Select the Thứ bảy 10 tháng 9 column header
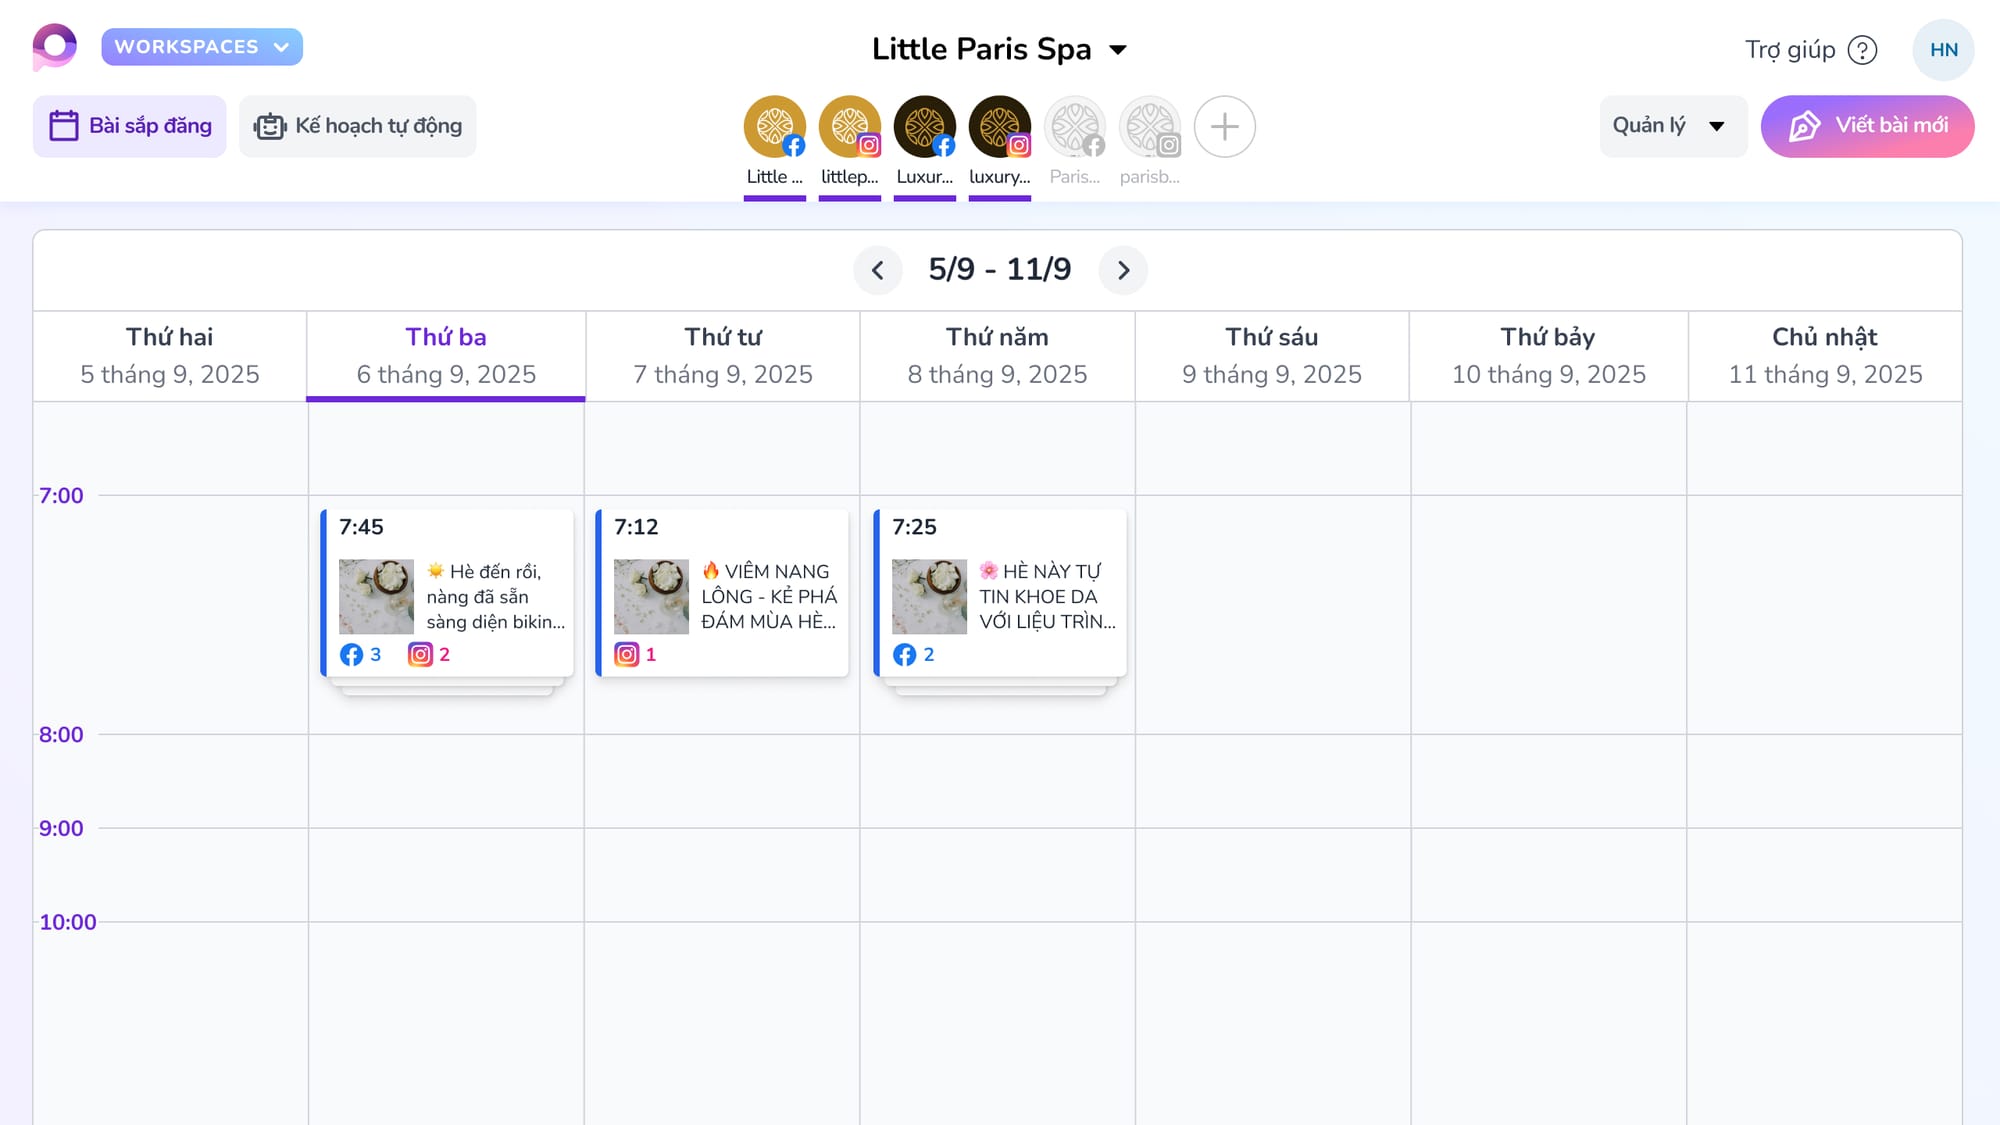 click(1548, 356)
